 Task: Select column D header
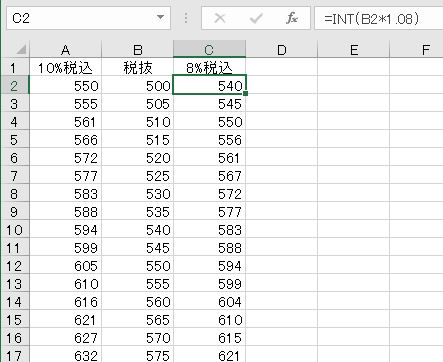[282, 50]
